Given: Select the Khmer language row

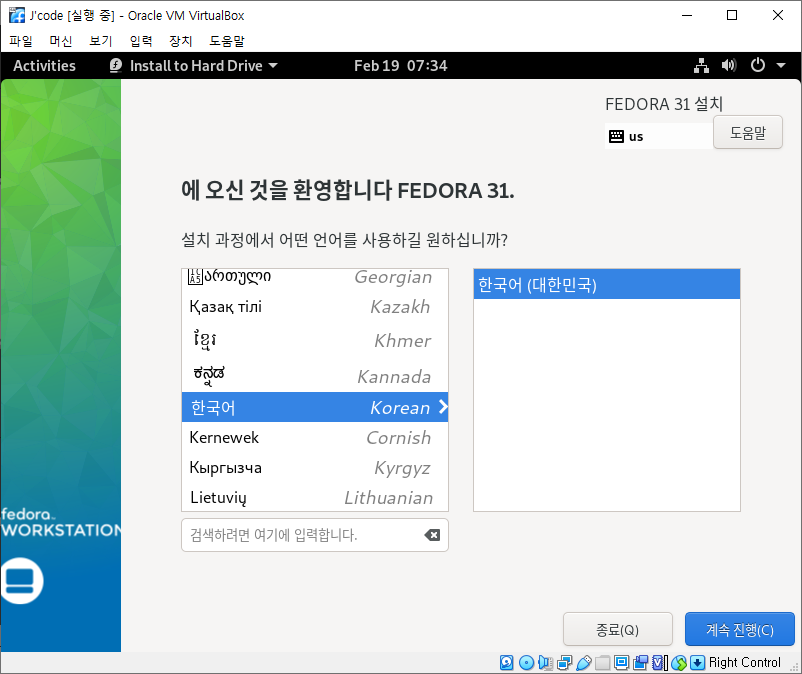Looking at the screenshot, I should pos(315,340).
